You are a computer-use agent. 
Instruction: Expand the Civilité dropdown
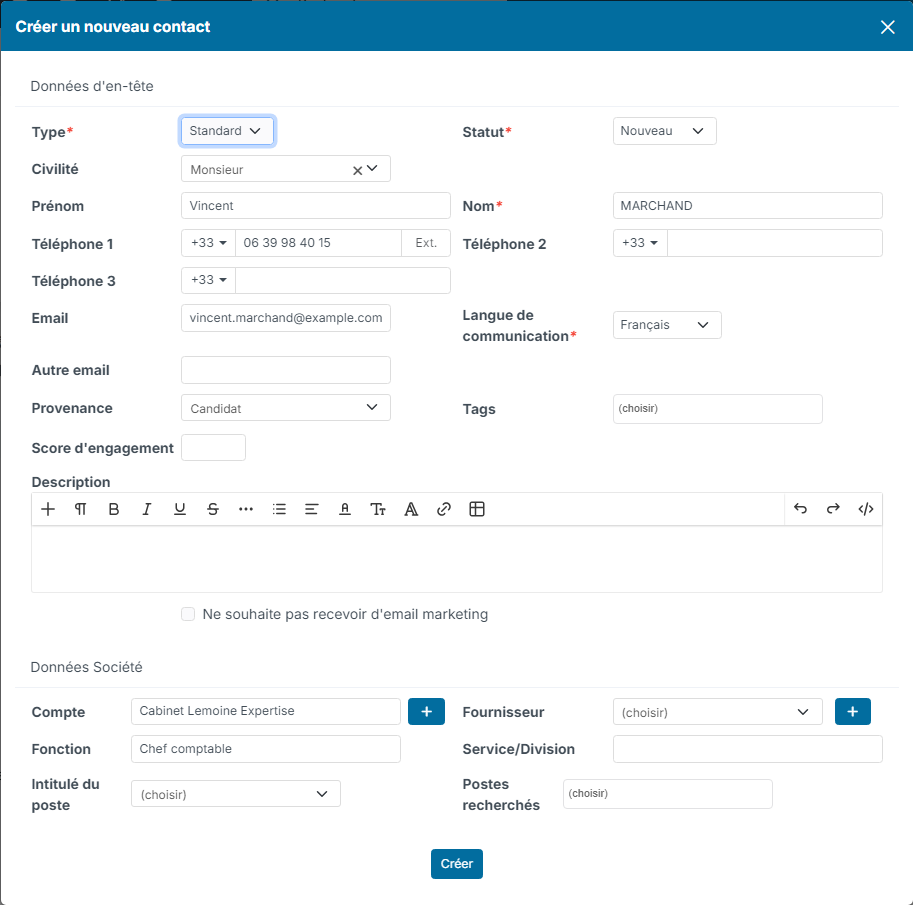tap(373, 168)
